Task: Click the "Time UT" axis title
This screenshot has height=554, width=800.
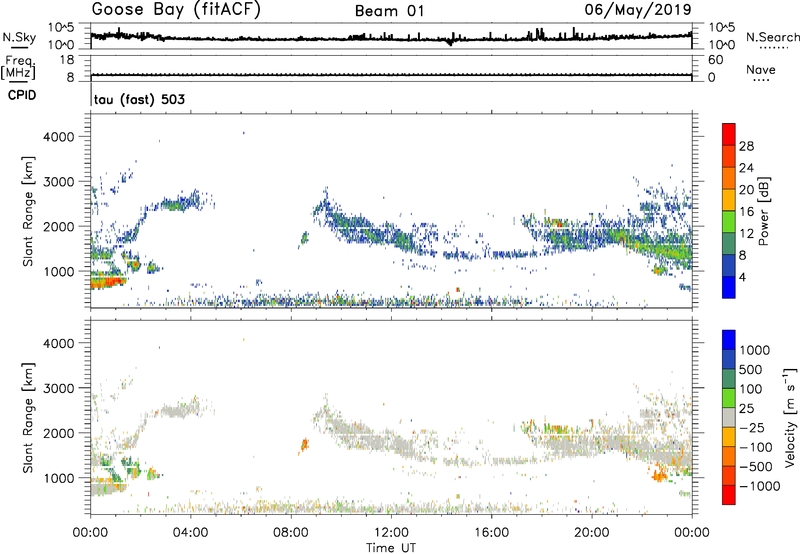Action: click(391, 548)
